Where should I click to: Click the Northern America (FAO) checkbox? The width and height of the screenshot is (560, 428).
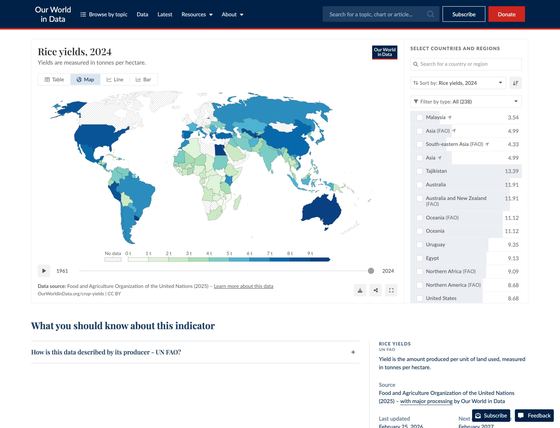point(420,285)
